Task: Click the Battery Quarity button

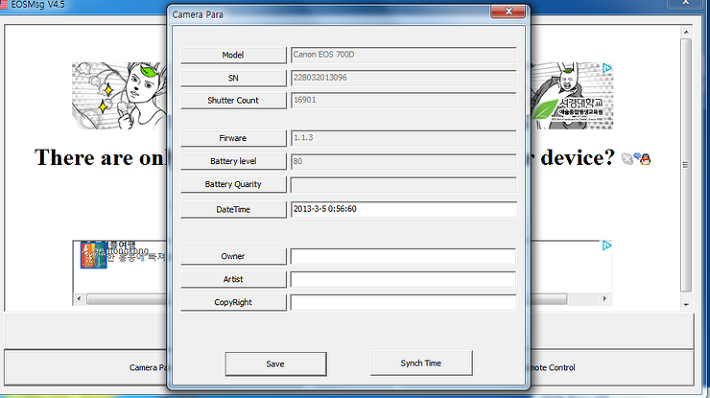Action: (233, 184)
